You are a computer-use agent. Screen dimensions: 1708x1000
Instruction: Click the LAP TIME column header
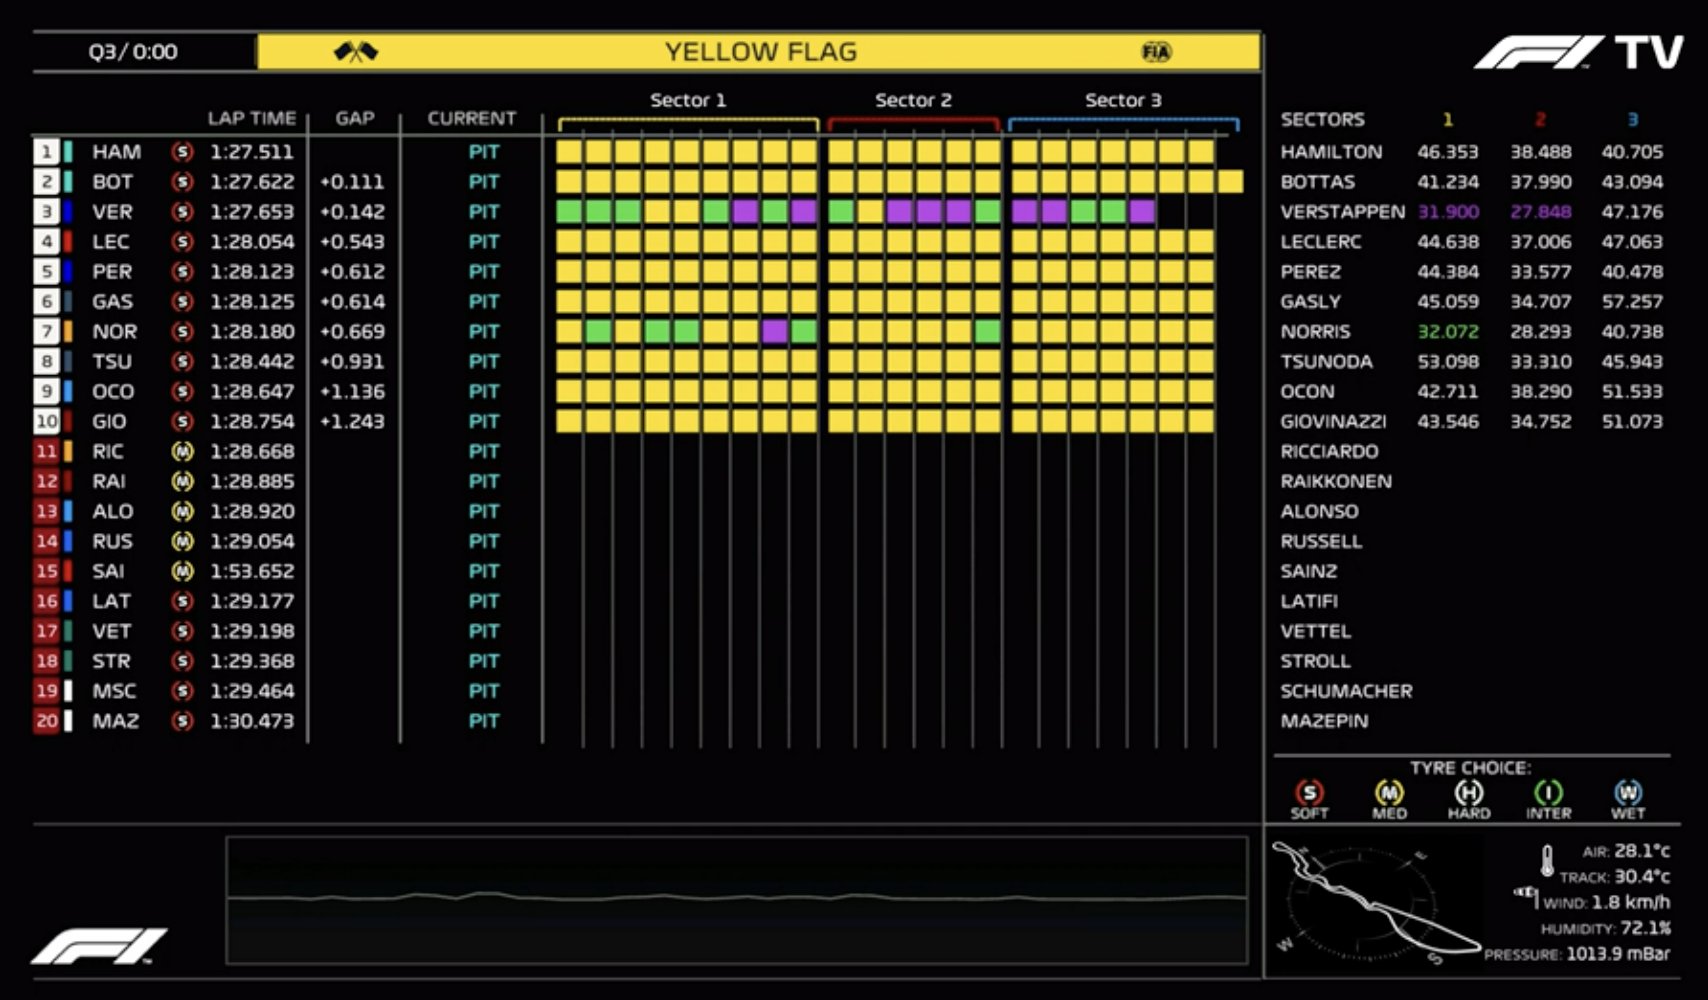click(252, 118)
